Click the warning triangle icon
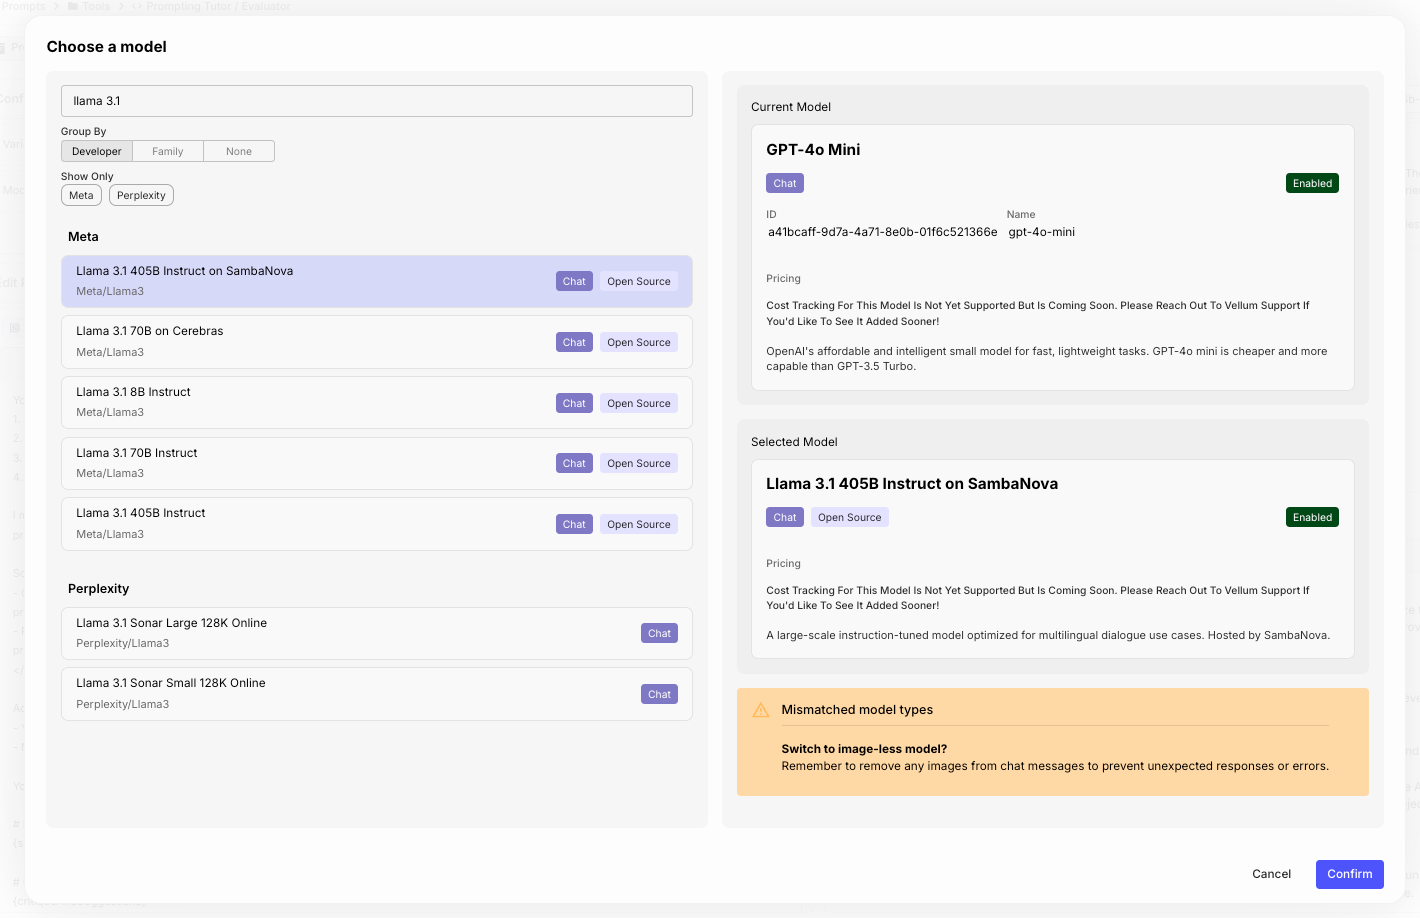Screen dimensions: 1420x918 coord(761,710)
